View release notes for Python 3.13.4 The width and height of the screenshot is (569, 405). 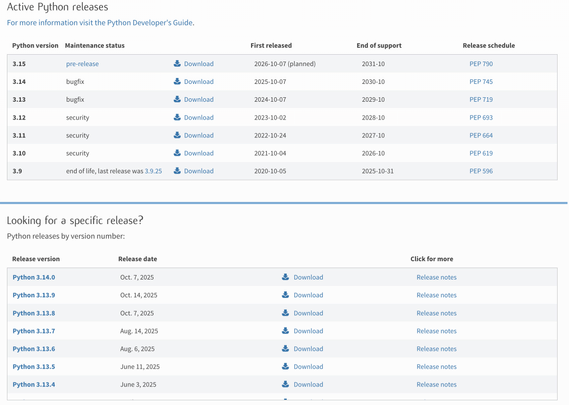coord(437,384)
